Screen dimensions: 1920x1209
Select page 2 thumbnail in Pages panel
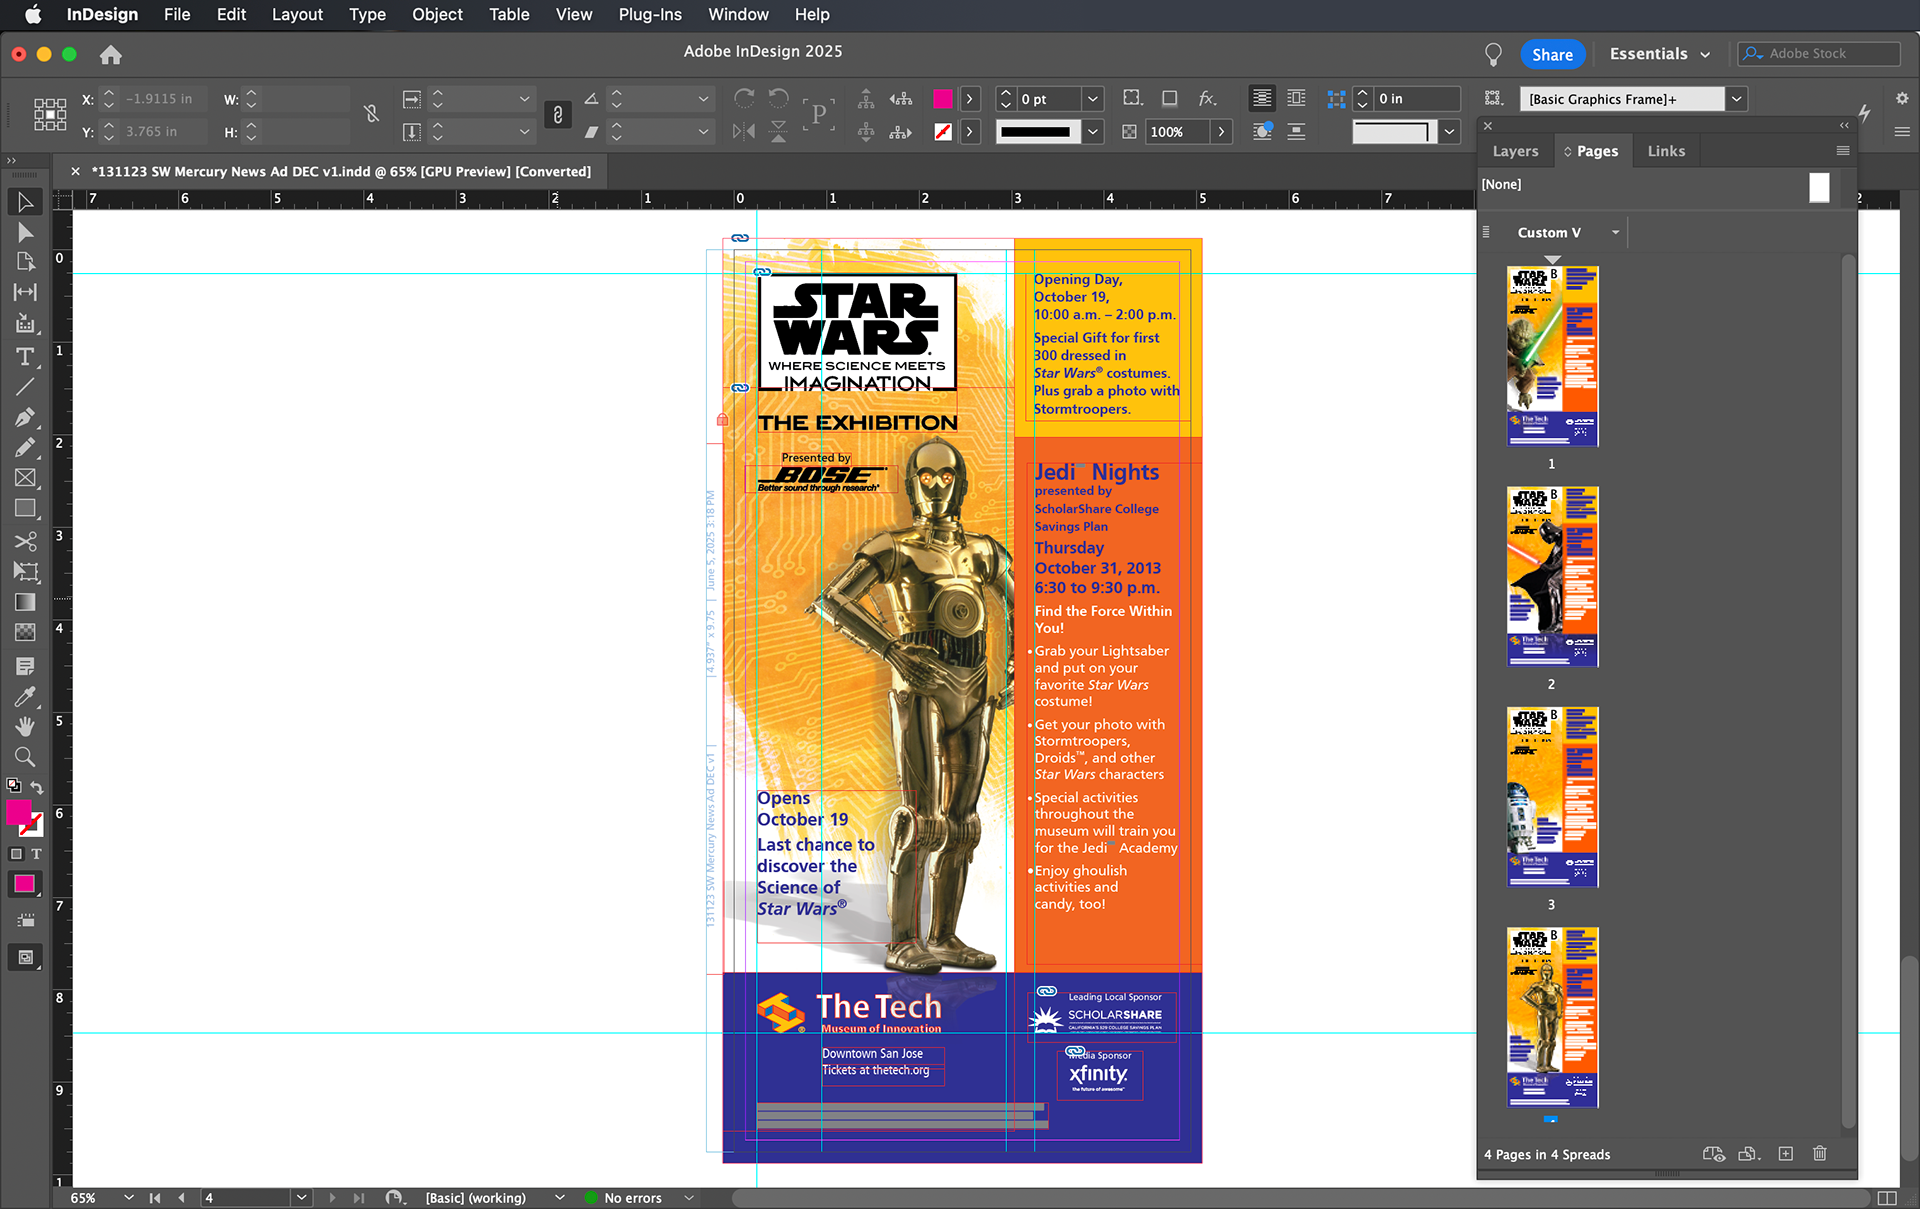pos(1552,577)
